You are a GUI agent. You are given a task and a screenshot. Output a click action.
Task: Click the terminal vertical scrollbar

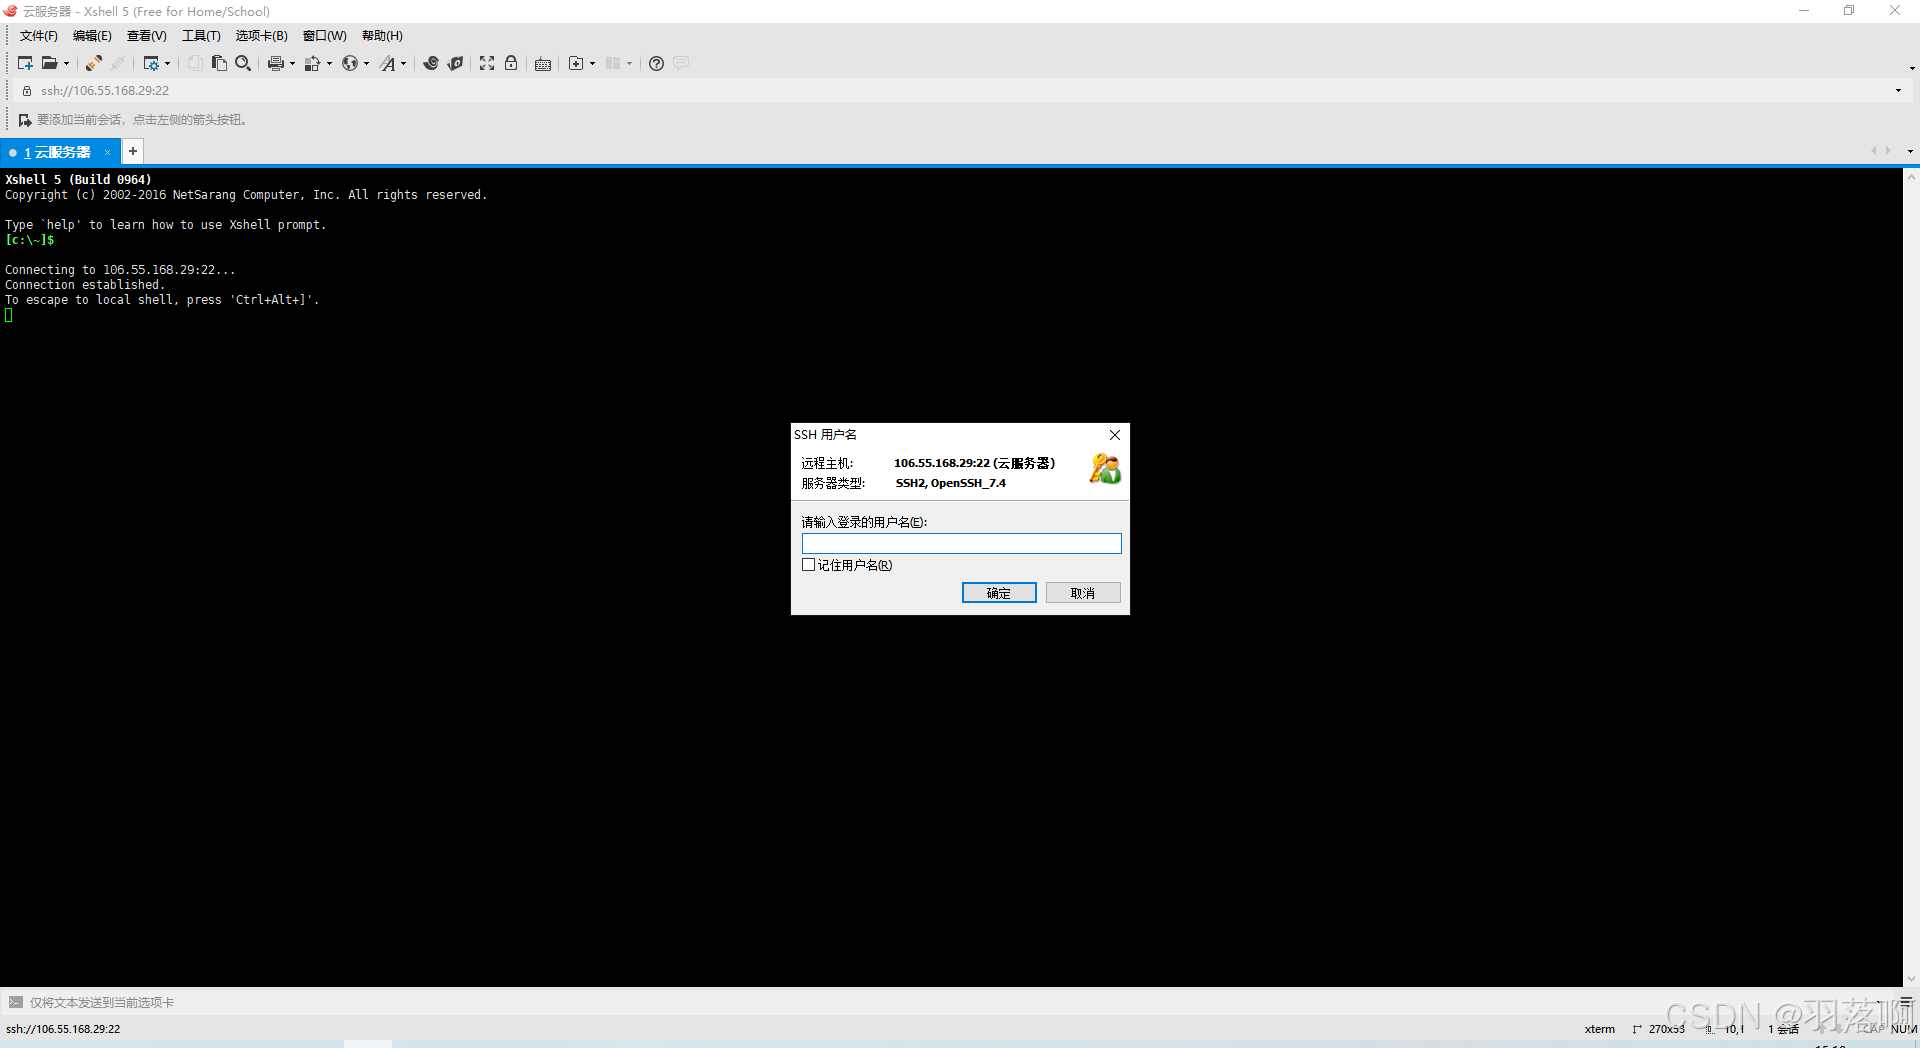pyautogui.click(x=1911, y=577)
